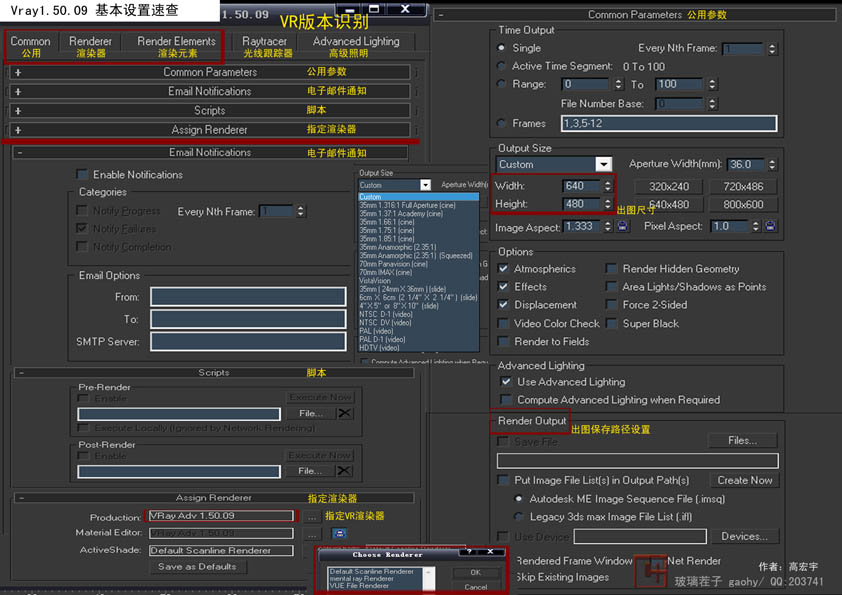The height and width of the screenshot is (595, 842).
Task: Expand the plus-marked Common Parameters rollout
Action: point(209,72)
